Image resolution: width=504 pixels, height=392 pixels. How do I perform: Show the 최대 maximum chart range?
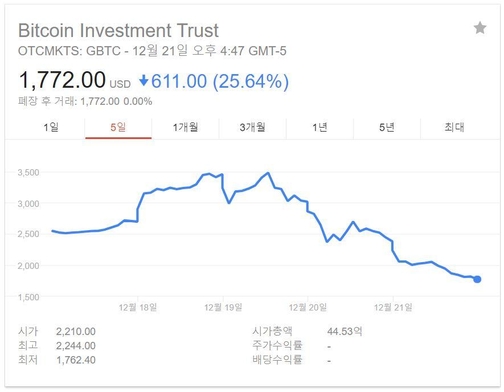tap(454, 127)
